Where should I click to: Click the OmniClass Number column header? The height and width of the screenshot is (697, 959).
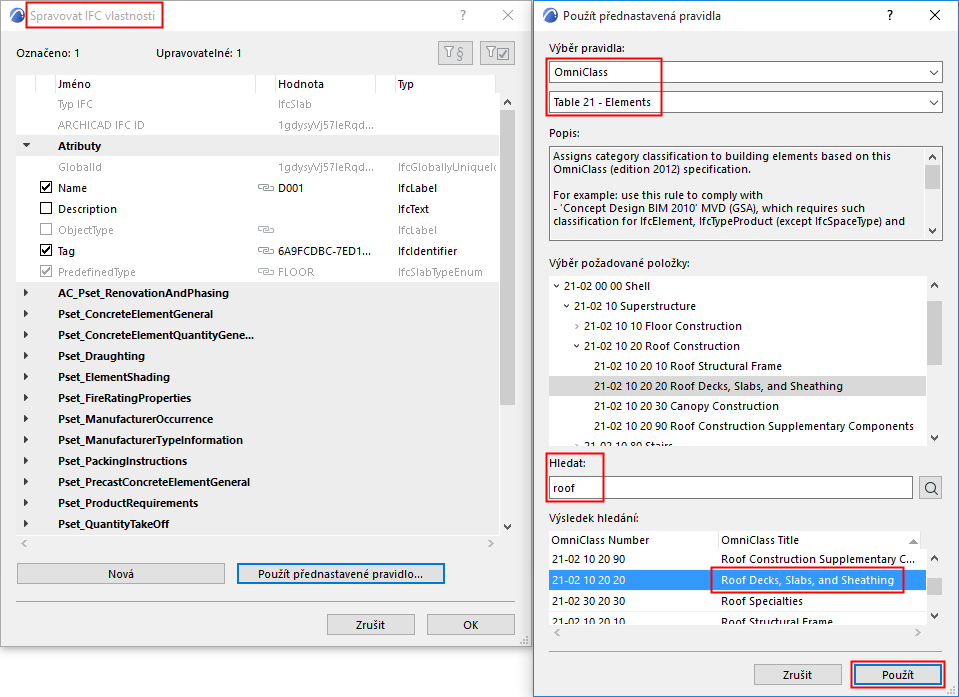(x=633, y=540)
